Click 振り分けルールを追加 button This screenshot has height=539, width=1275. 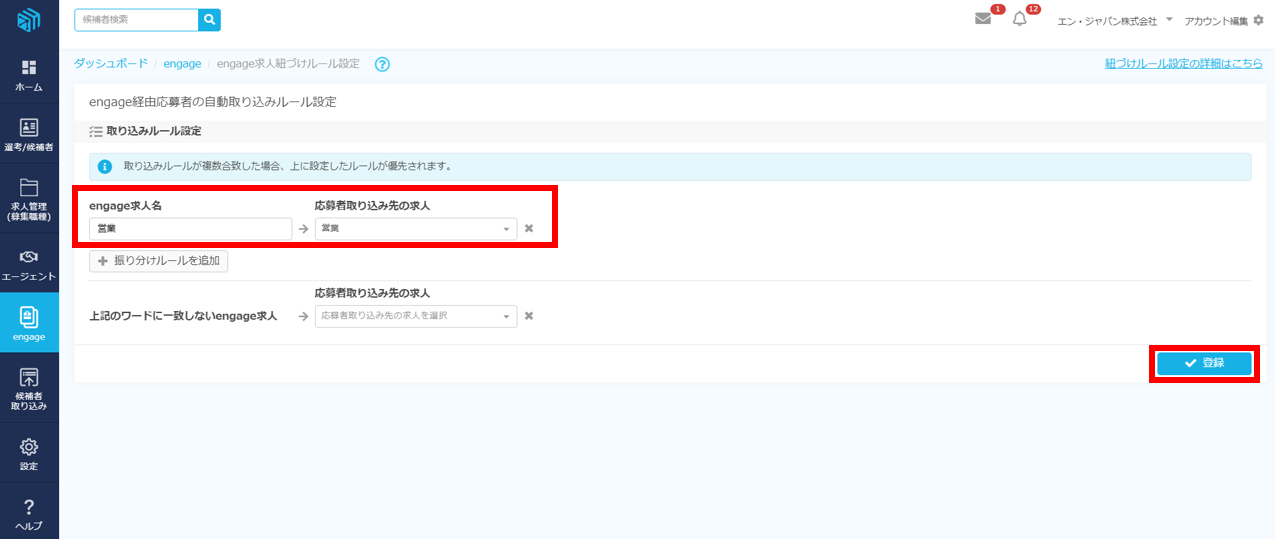159,261
